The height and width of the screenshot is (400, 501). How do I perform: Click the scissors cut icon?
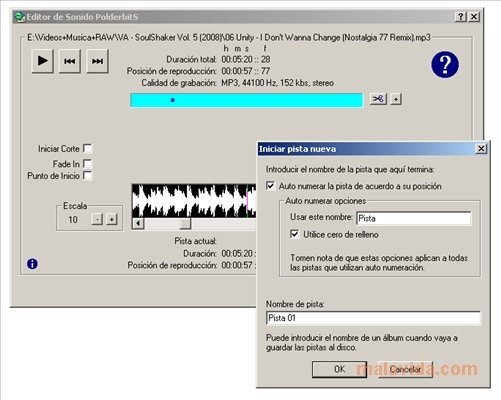pos(378,99)
